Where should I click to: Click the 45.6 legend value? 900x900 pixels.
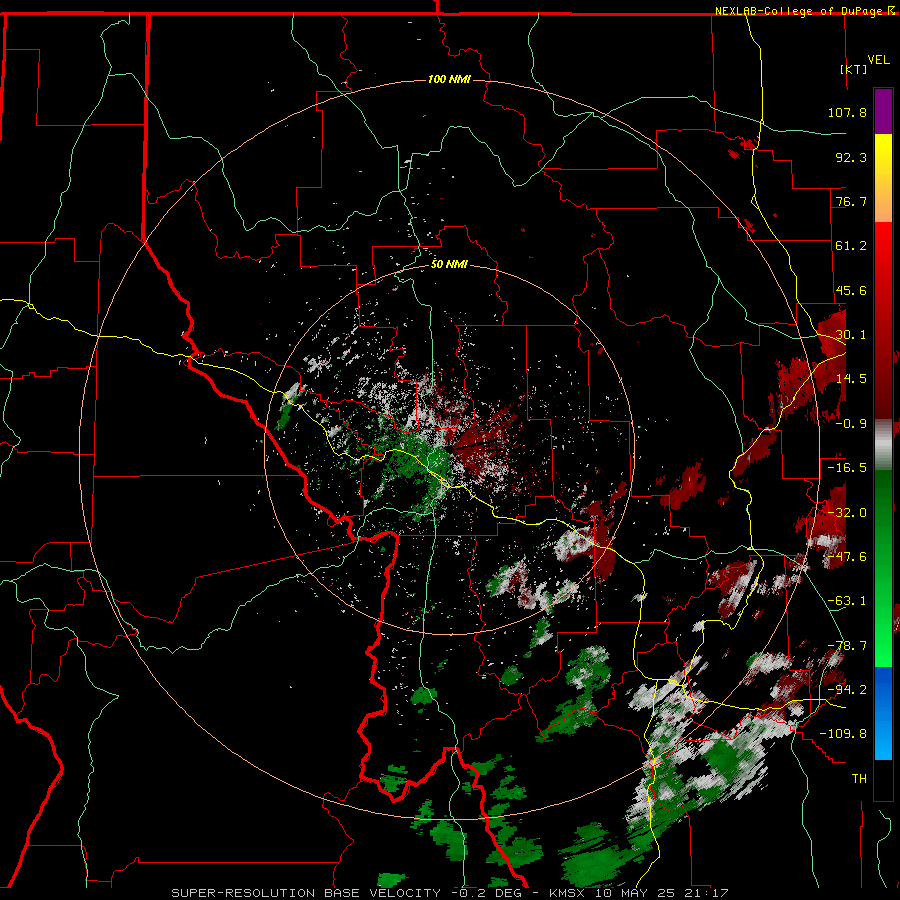[x=851, y=290]
